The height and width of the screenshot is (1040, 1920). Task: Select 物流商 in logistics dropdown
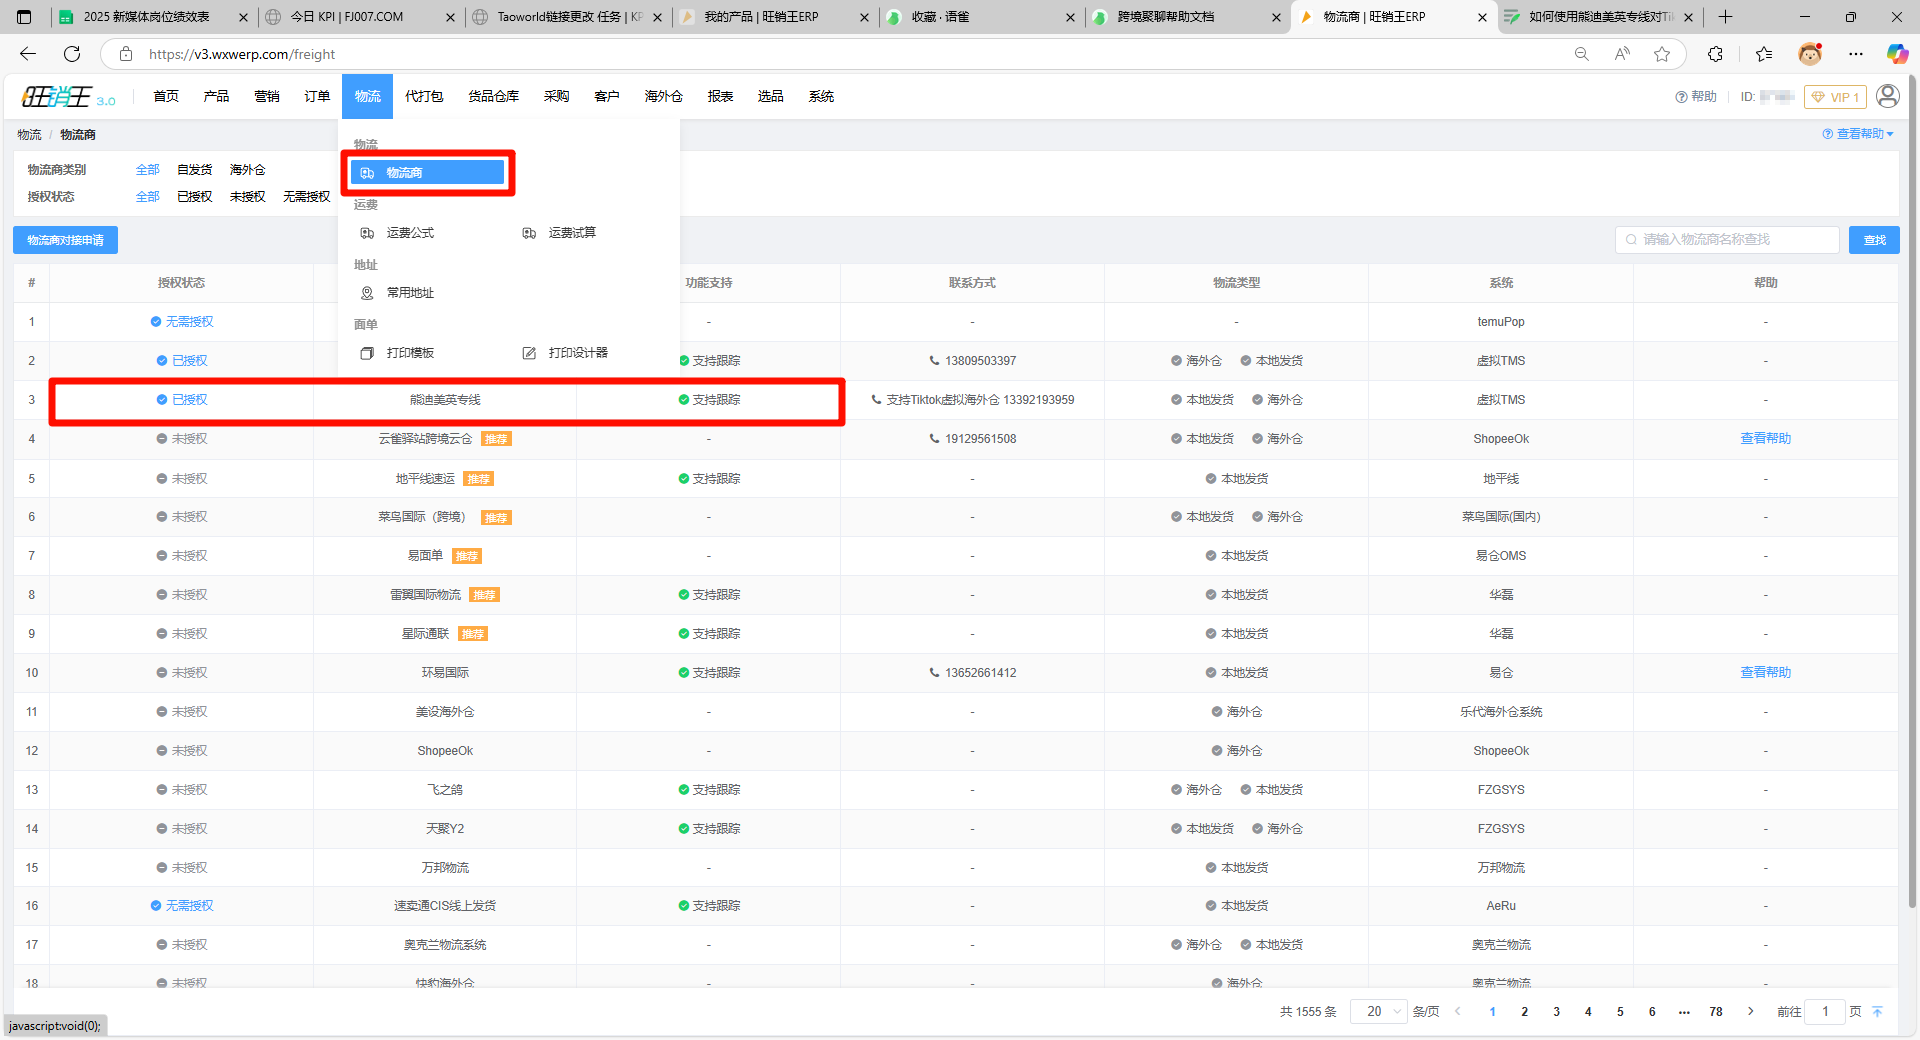pyautogui.click(x=428, y=173)
